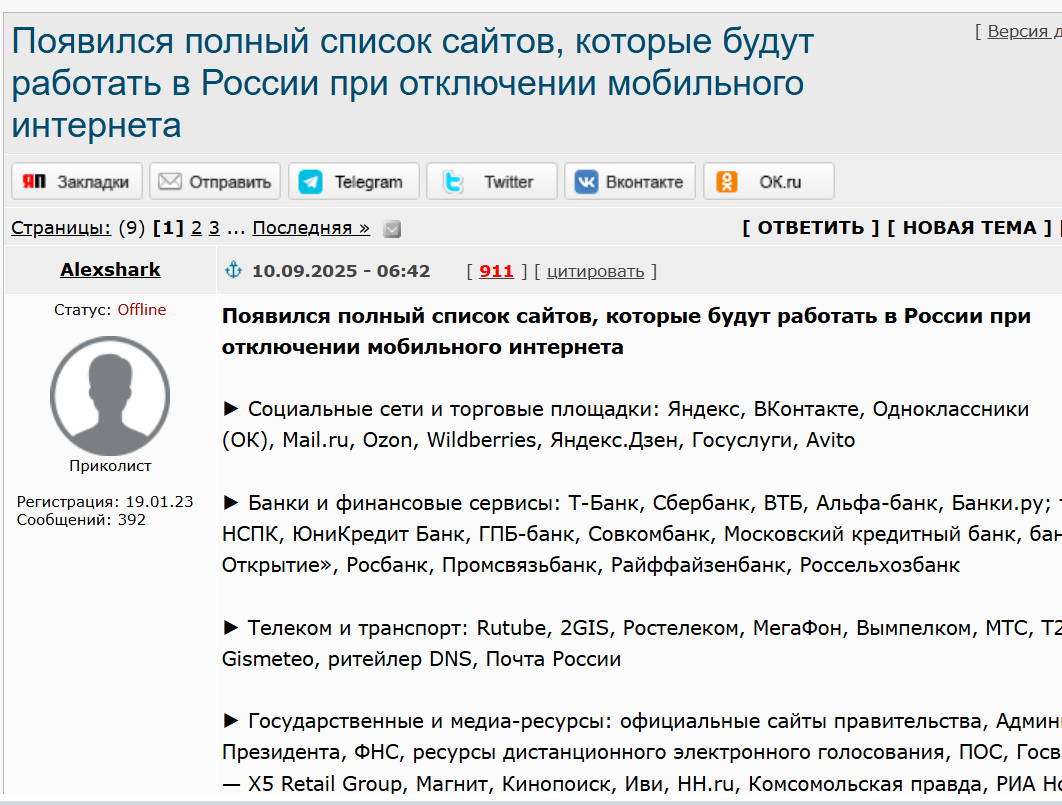This screenshot has height=805, width=1062.
Task: Click the Twitter bird icon
Action: coord(453,181)
